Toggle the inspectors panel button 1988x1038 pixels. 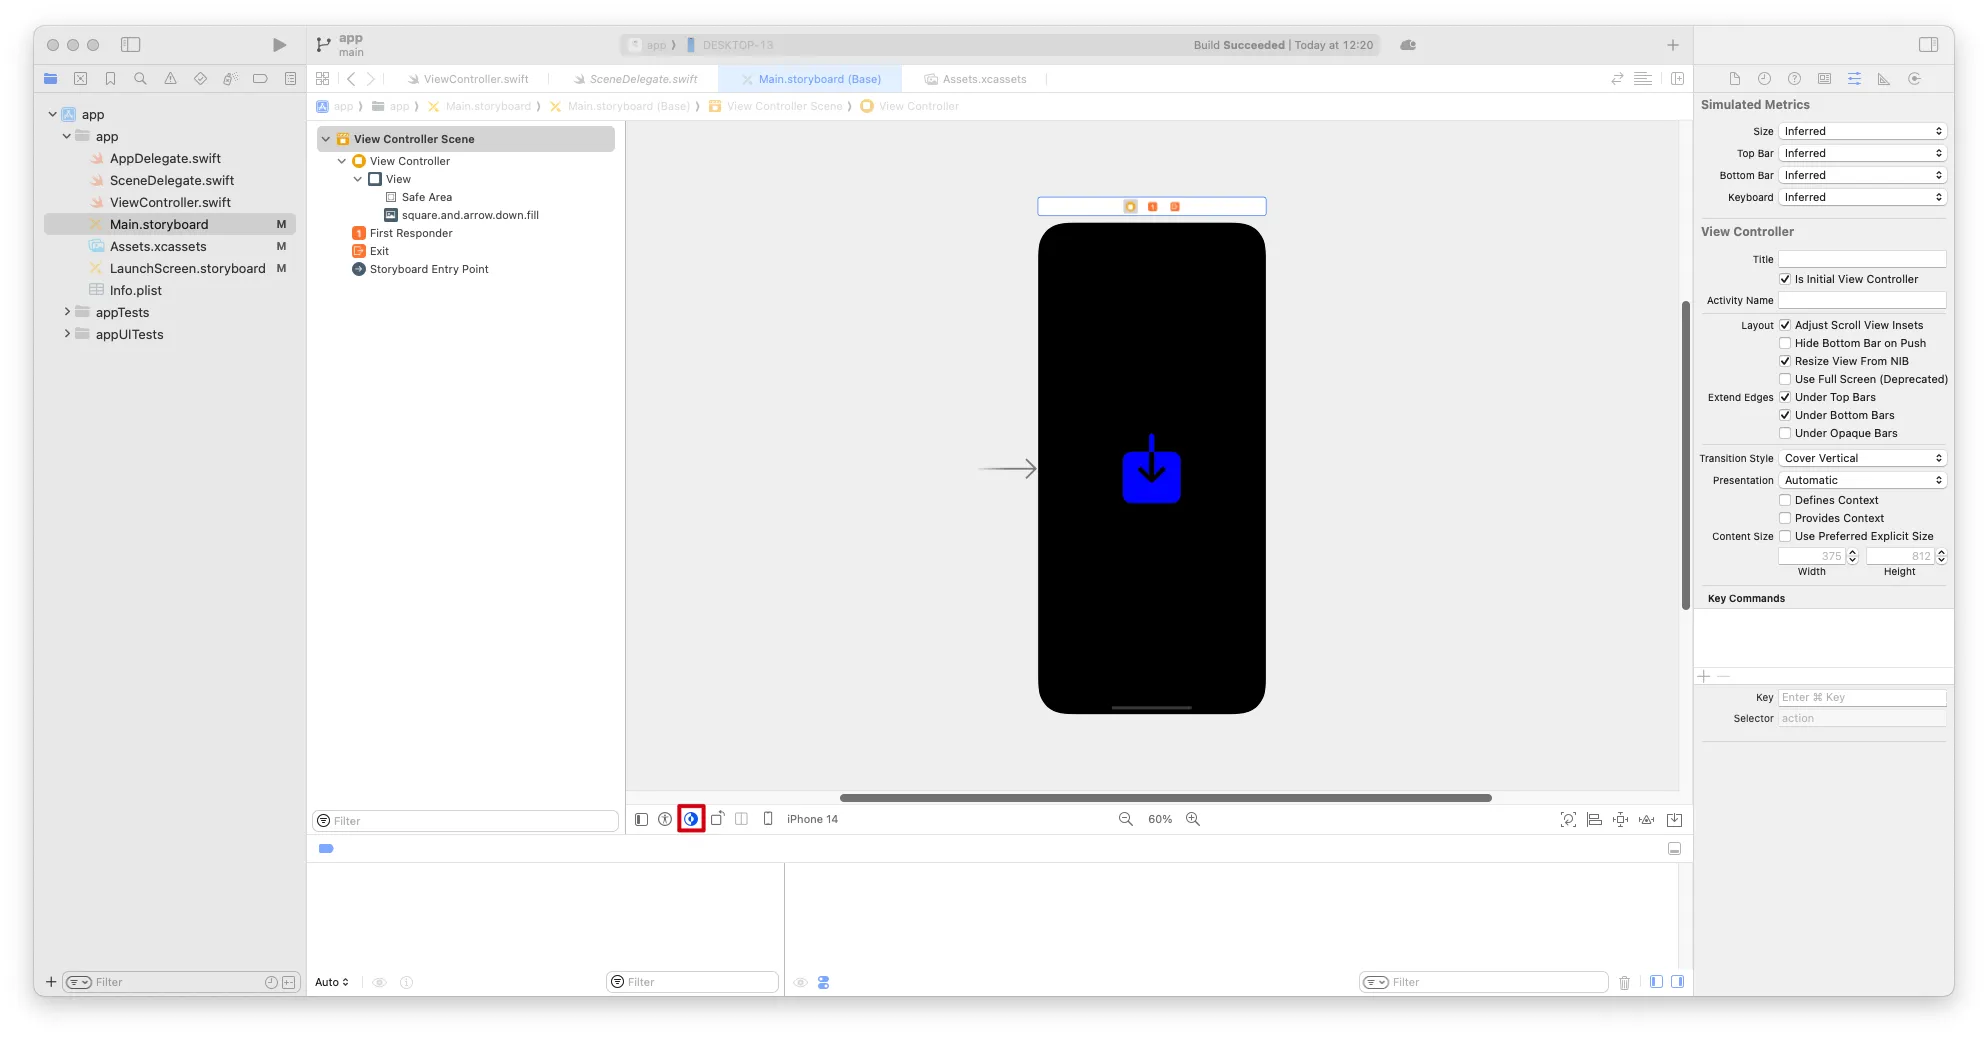coord(1929,45)
